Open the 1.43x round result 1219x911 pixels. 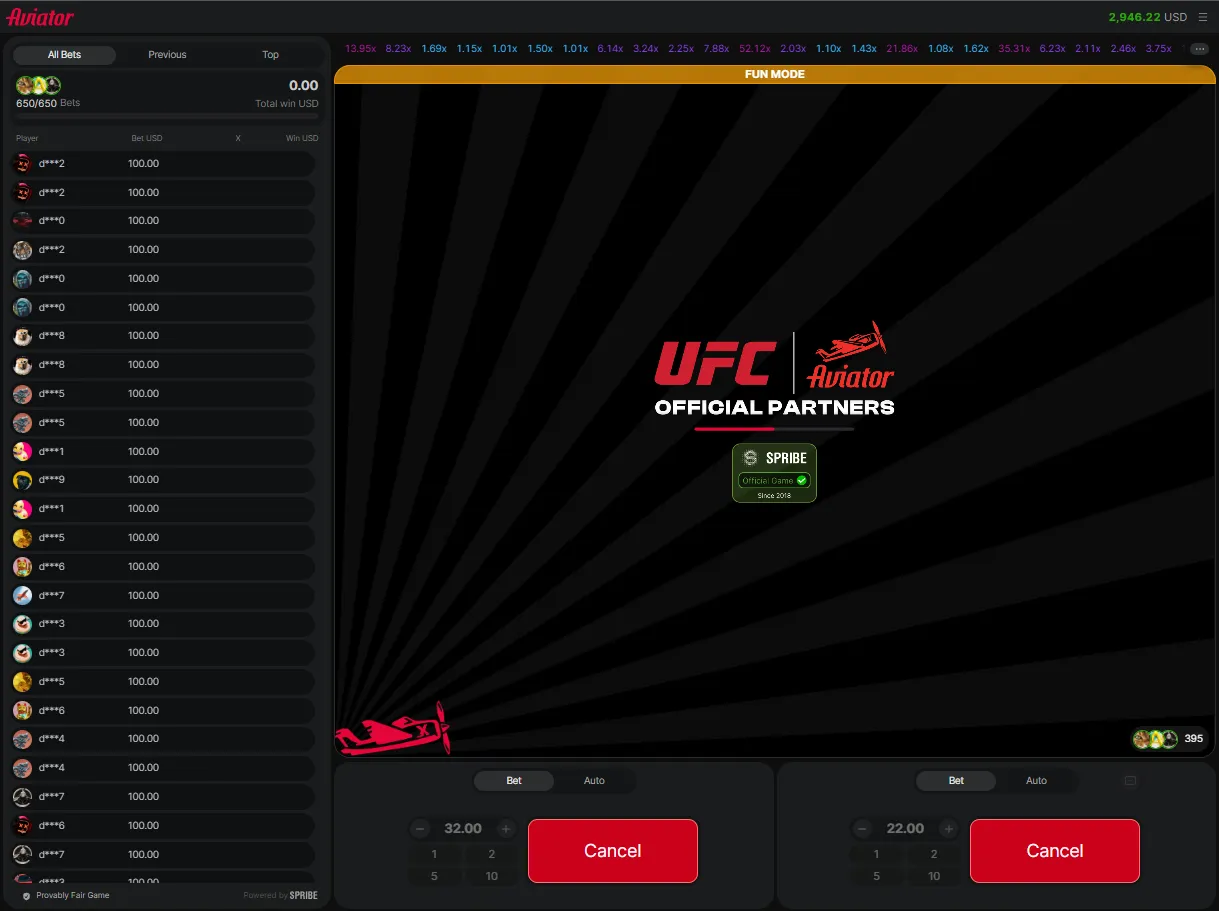click(864, 49)
